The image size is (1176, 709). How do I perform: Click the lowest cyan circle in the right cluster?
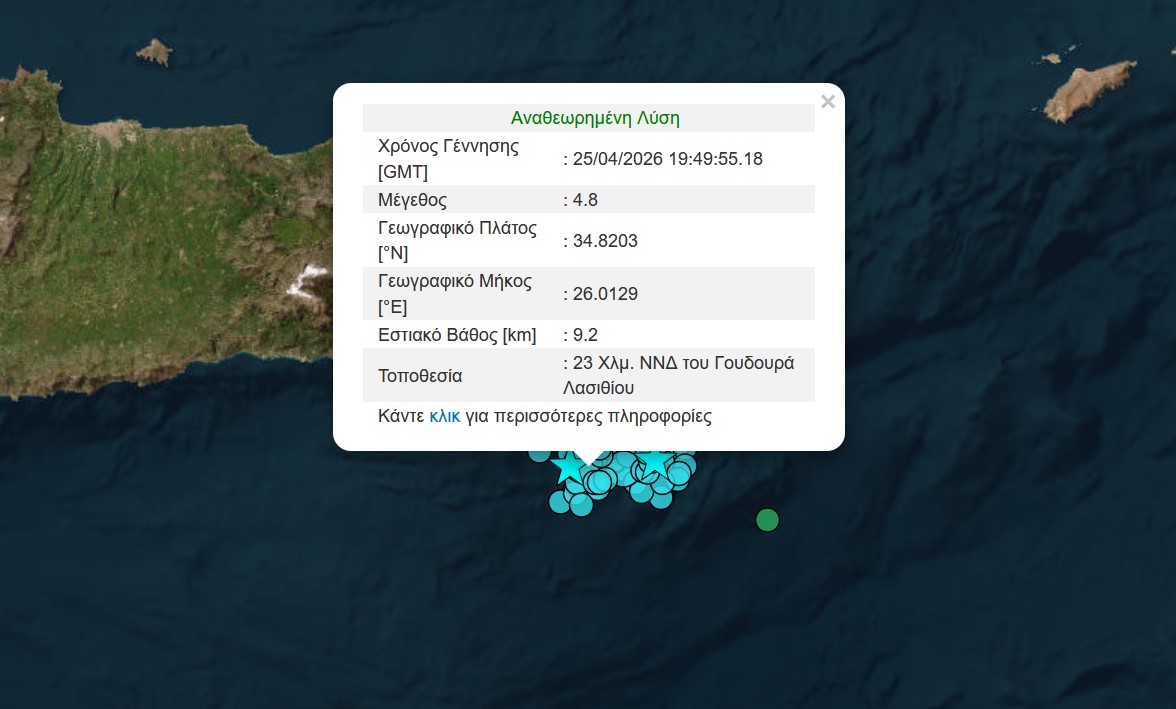coord(660,497)
